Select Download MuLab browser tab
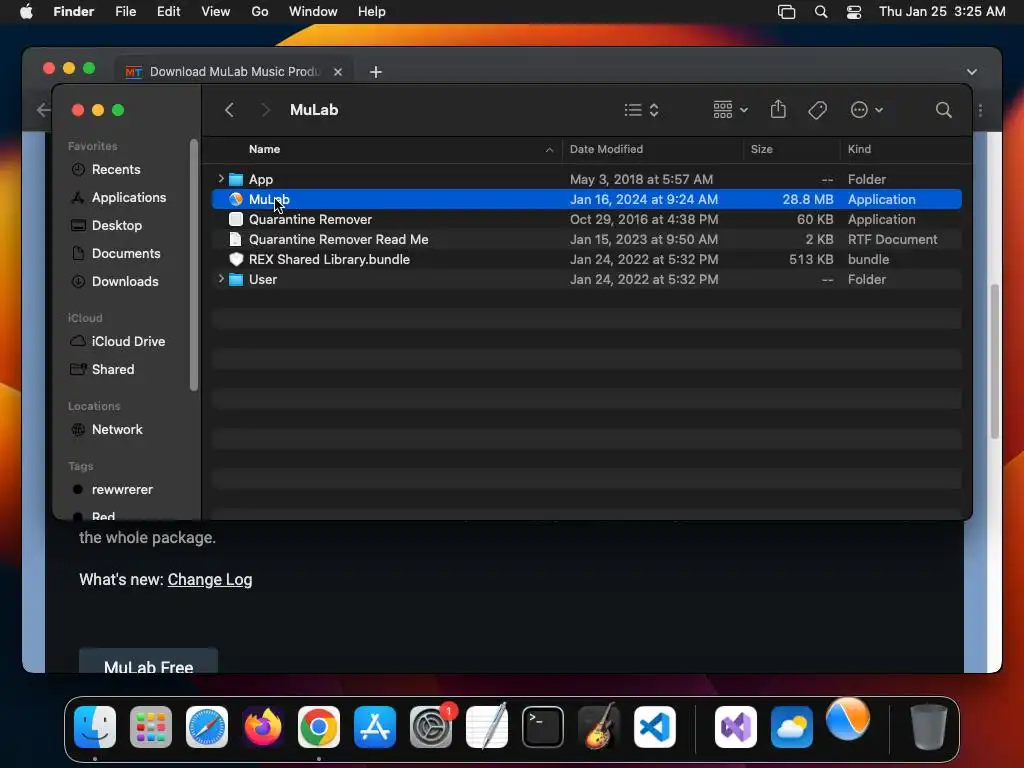Image resolution: width=1024 pixels, height=768 pixels. coord(234,72)
